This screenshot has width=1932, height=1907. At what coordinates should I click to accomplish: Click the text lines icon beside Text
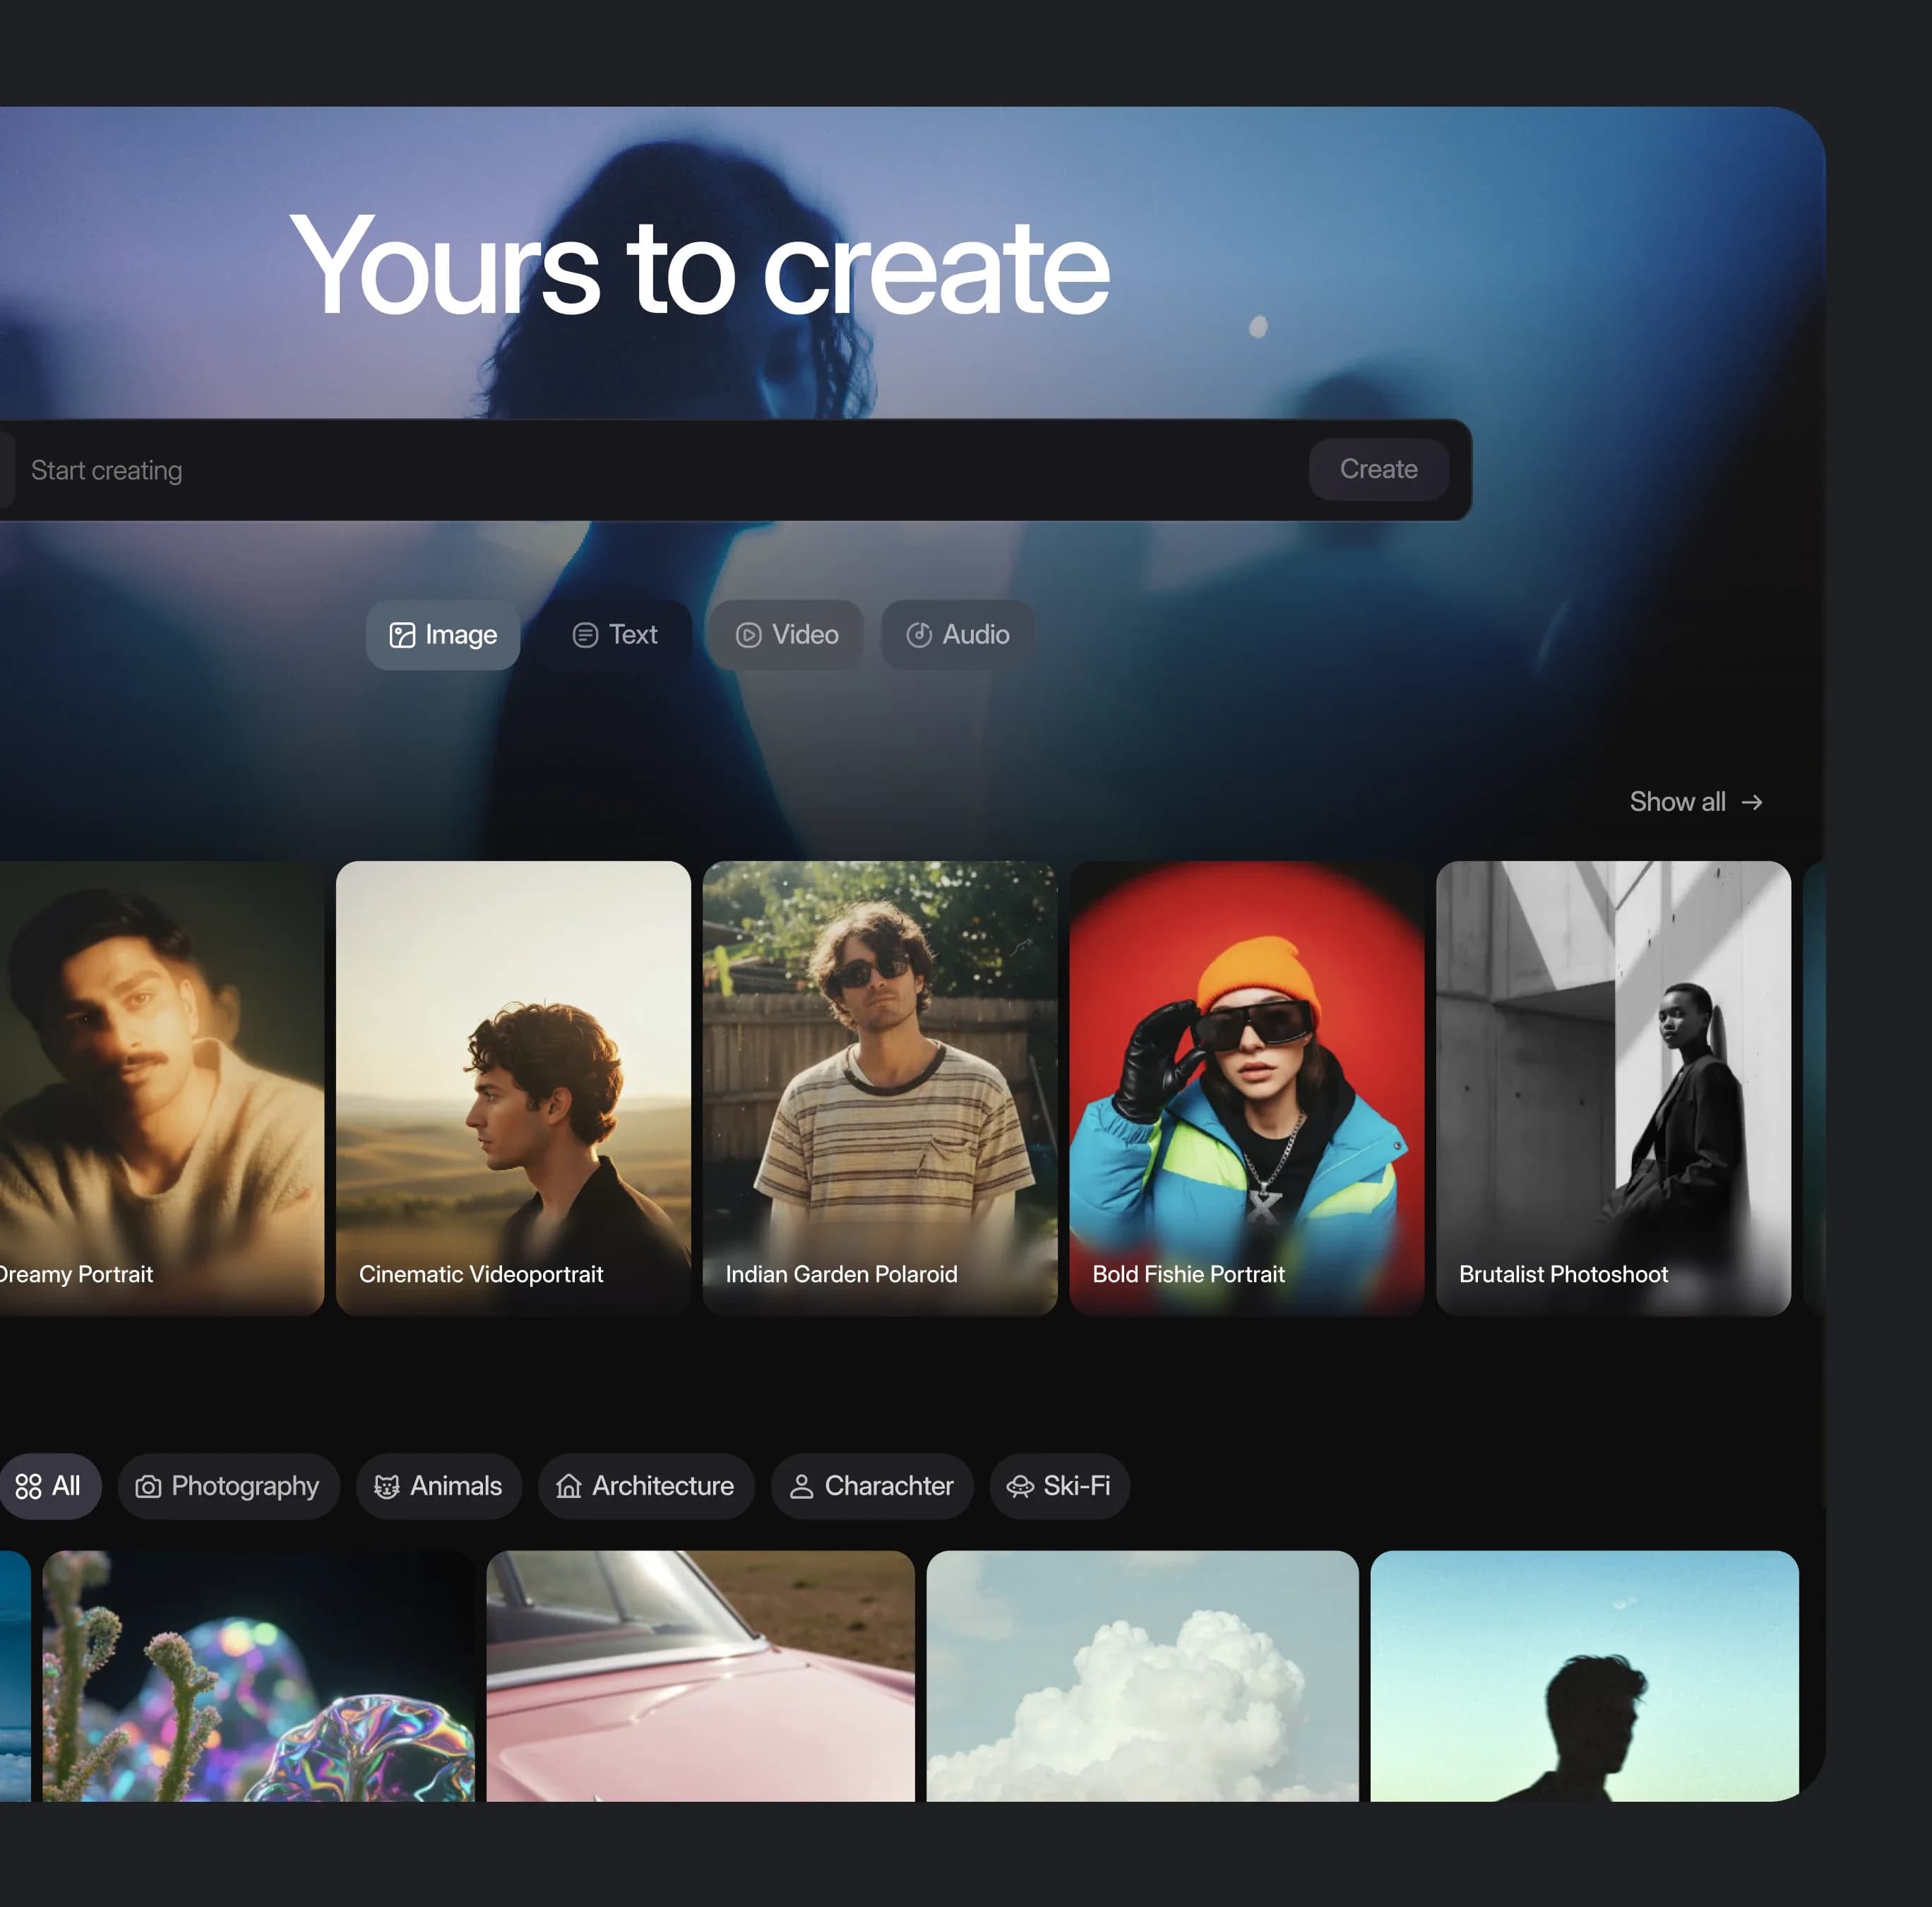coord(585,635)
